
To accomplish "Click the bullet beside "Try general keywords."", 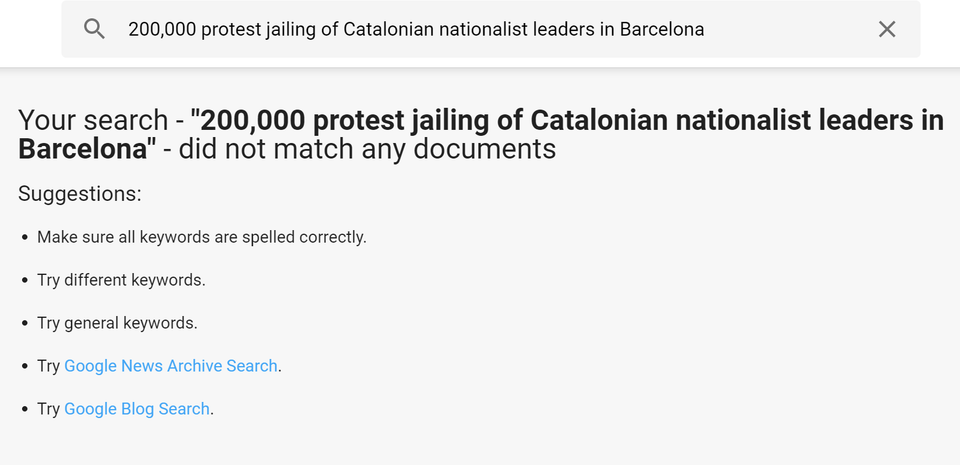I will [x=25, y=324].
